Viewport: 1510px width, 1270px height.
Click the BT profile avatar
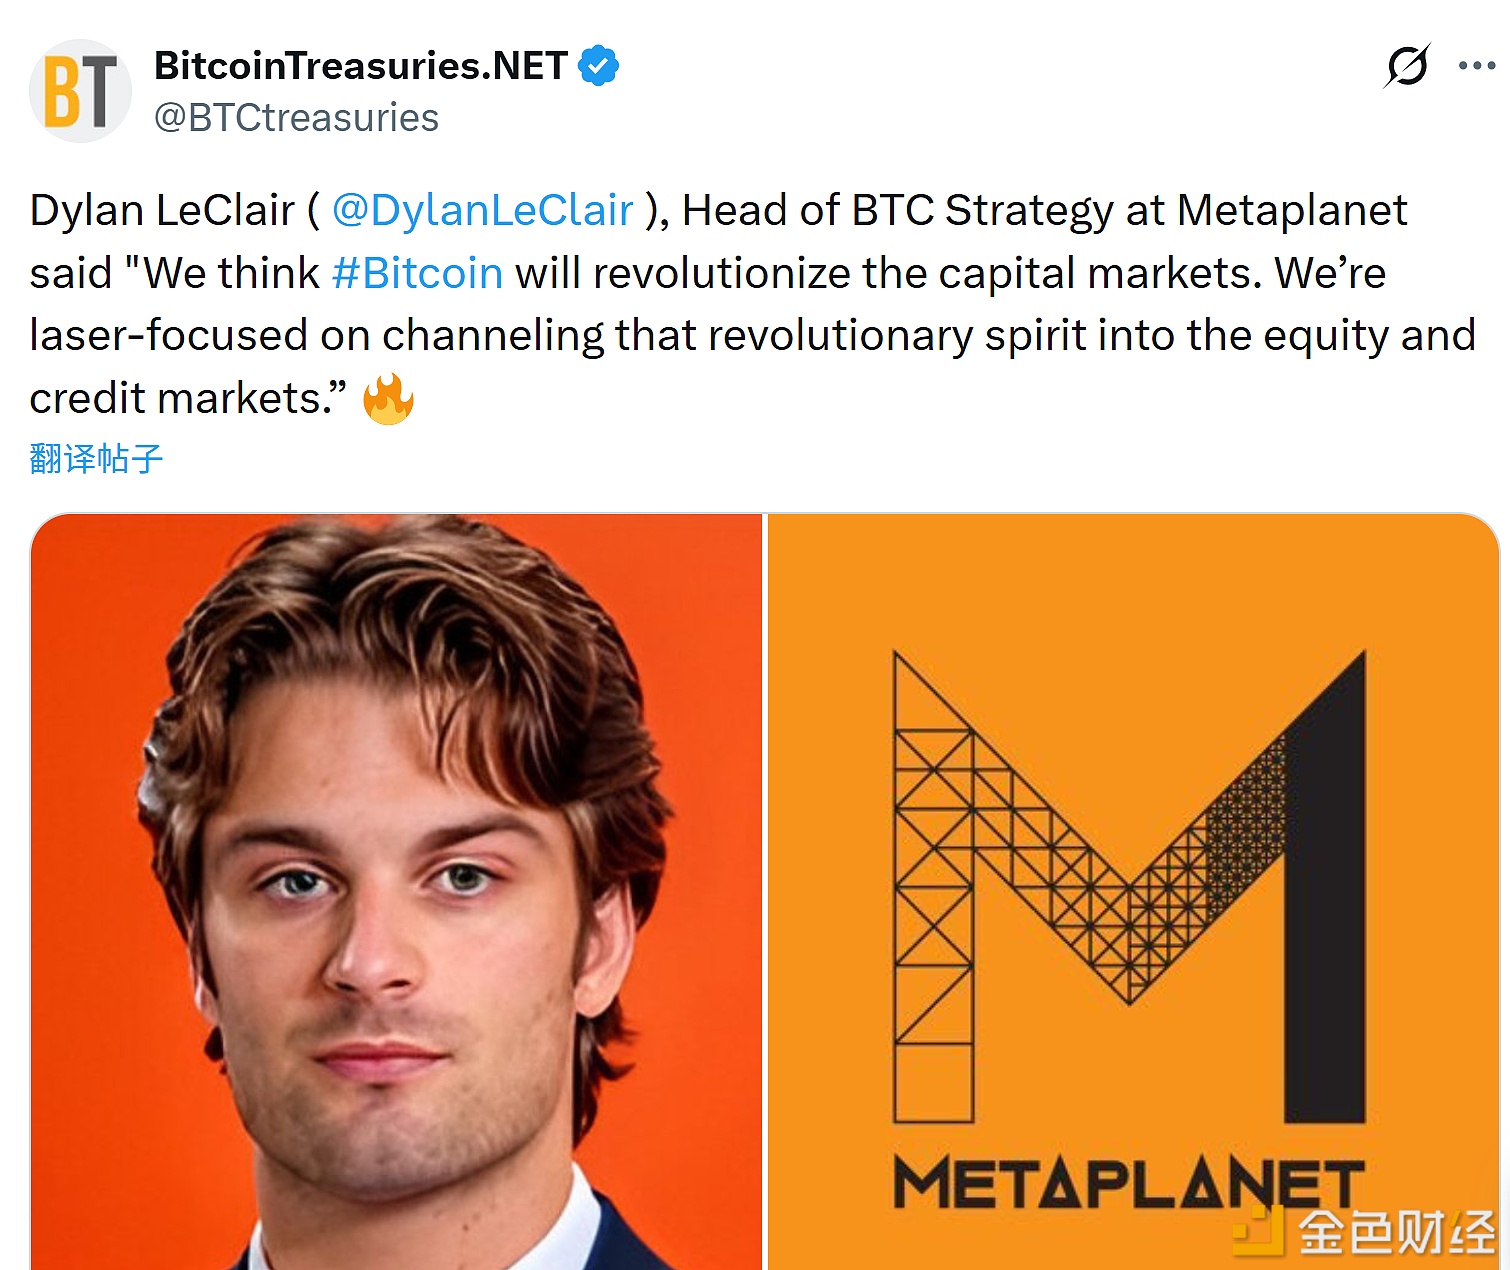pos(80,91)
